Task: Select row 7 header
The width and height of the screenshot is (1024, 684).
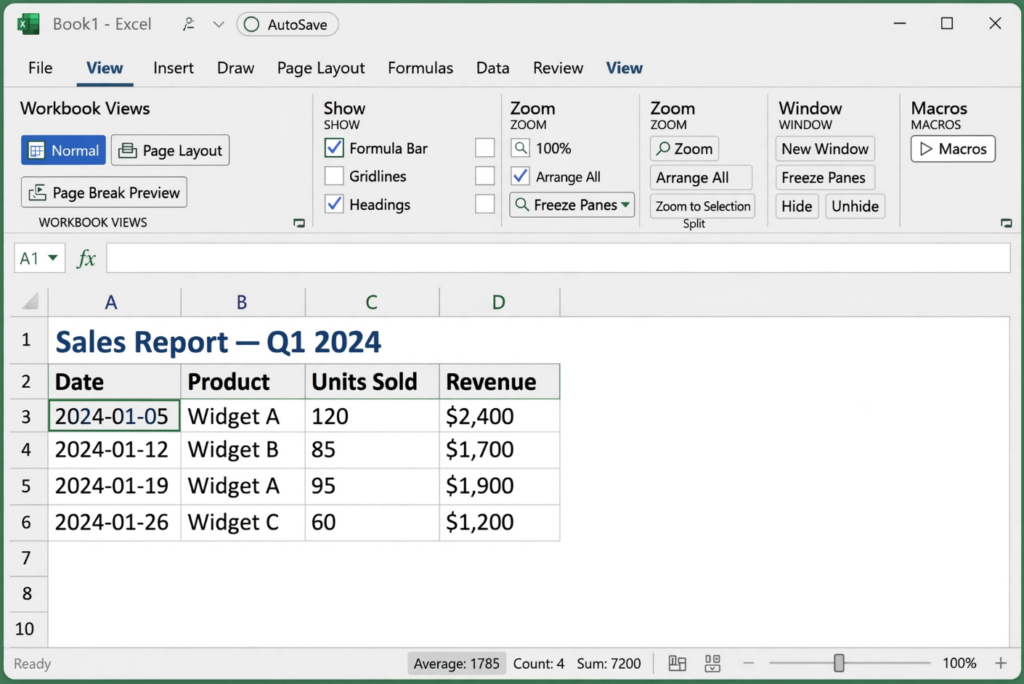Action: click(x=26, y=559)
